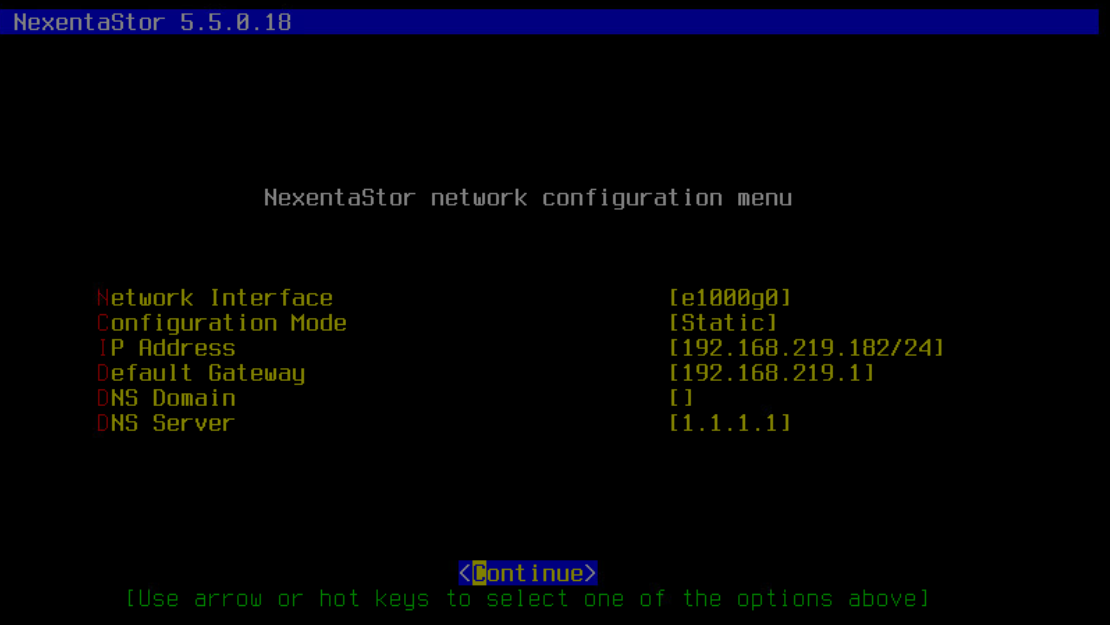Select the Network Interface menu option
This screenshot has width=1110, height=625.
point(214,298)
